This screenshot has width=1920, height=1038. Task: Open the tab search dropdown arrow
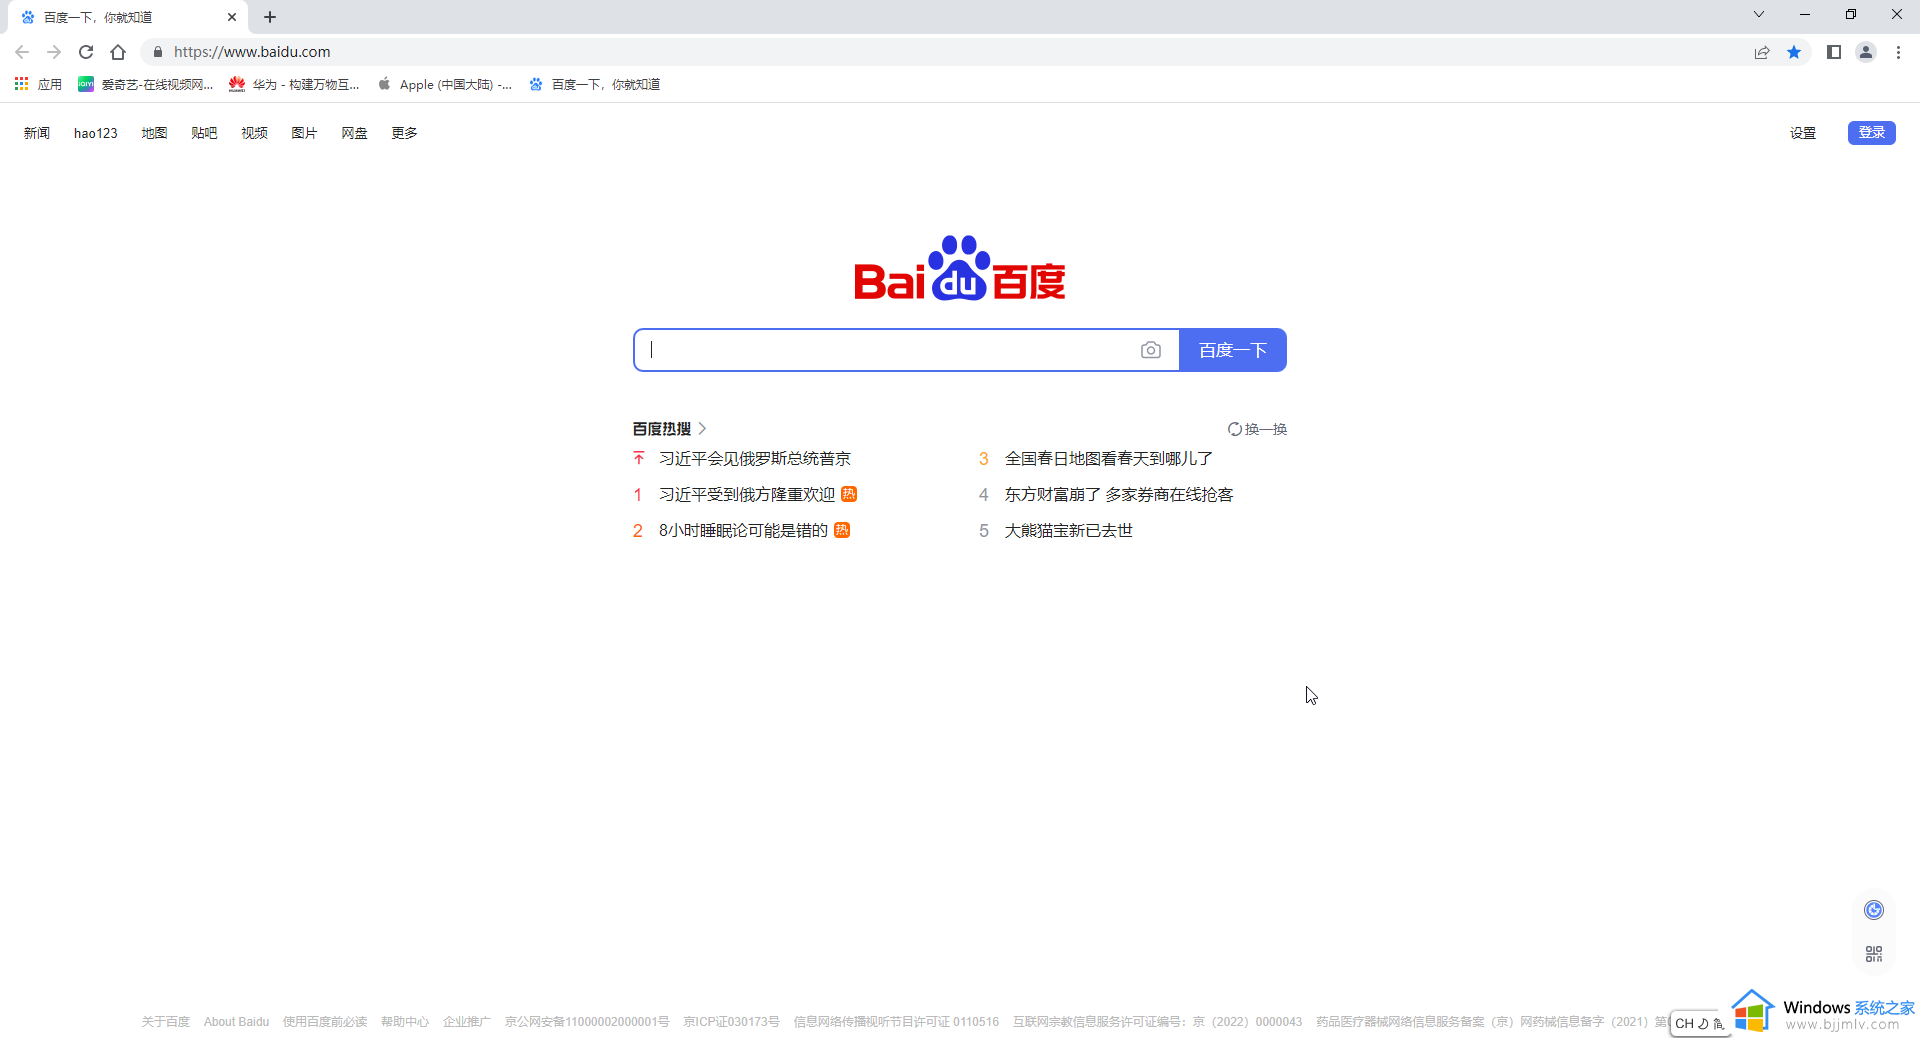point(1759,14)
